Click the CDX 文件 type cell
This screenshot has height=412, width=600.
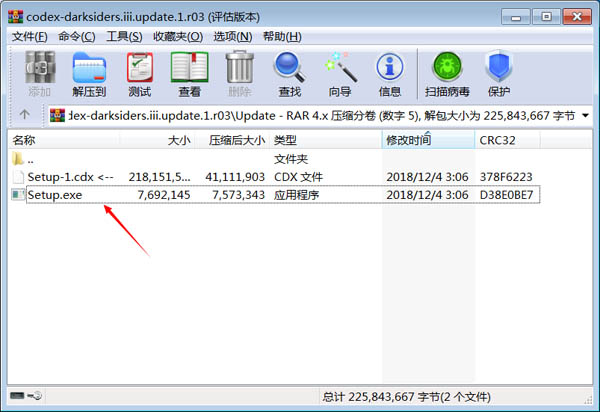pyautogui.click(x=298, y=177)
